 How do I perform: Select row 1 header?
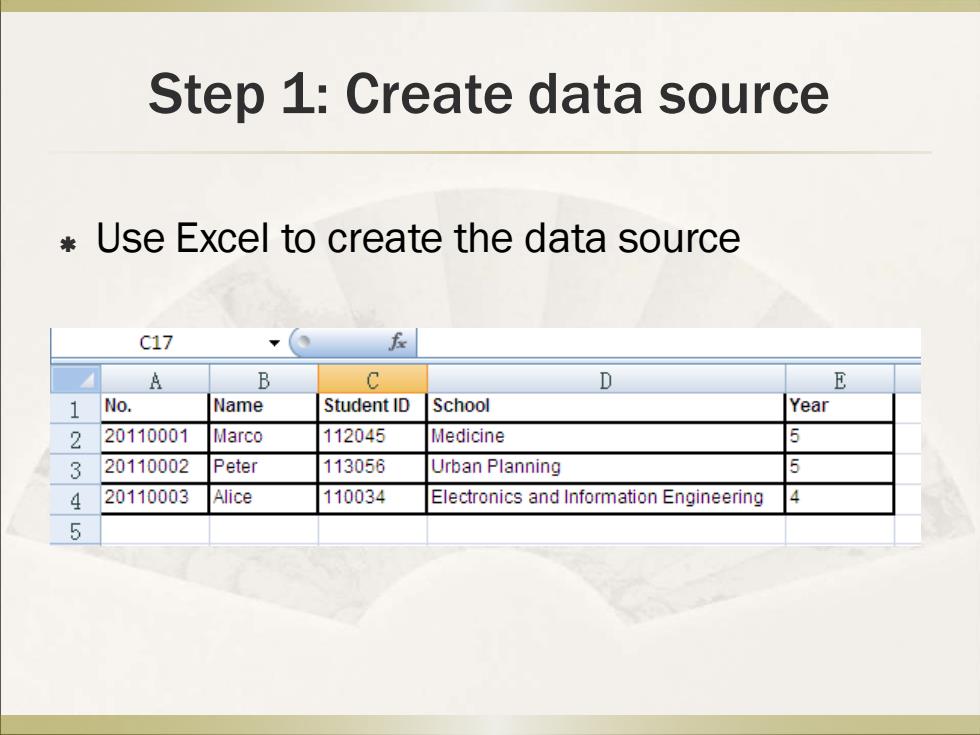pyautogui.click(x=76, y=408)
